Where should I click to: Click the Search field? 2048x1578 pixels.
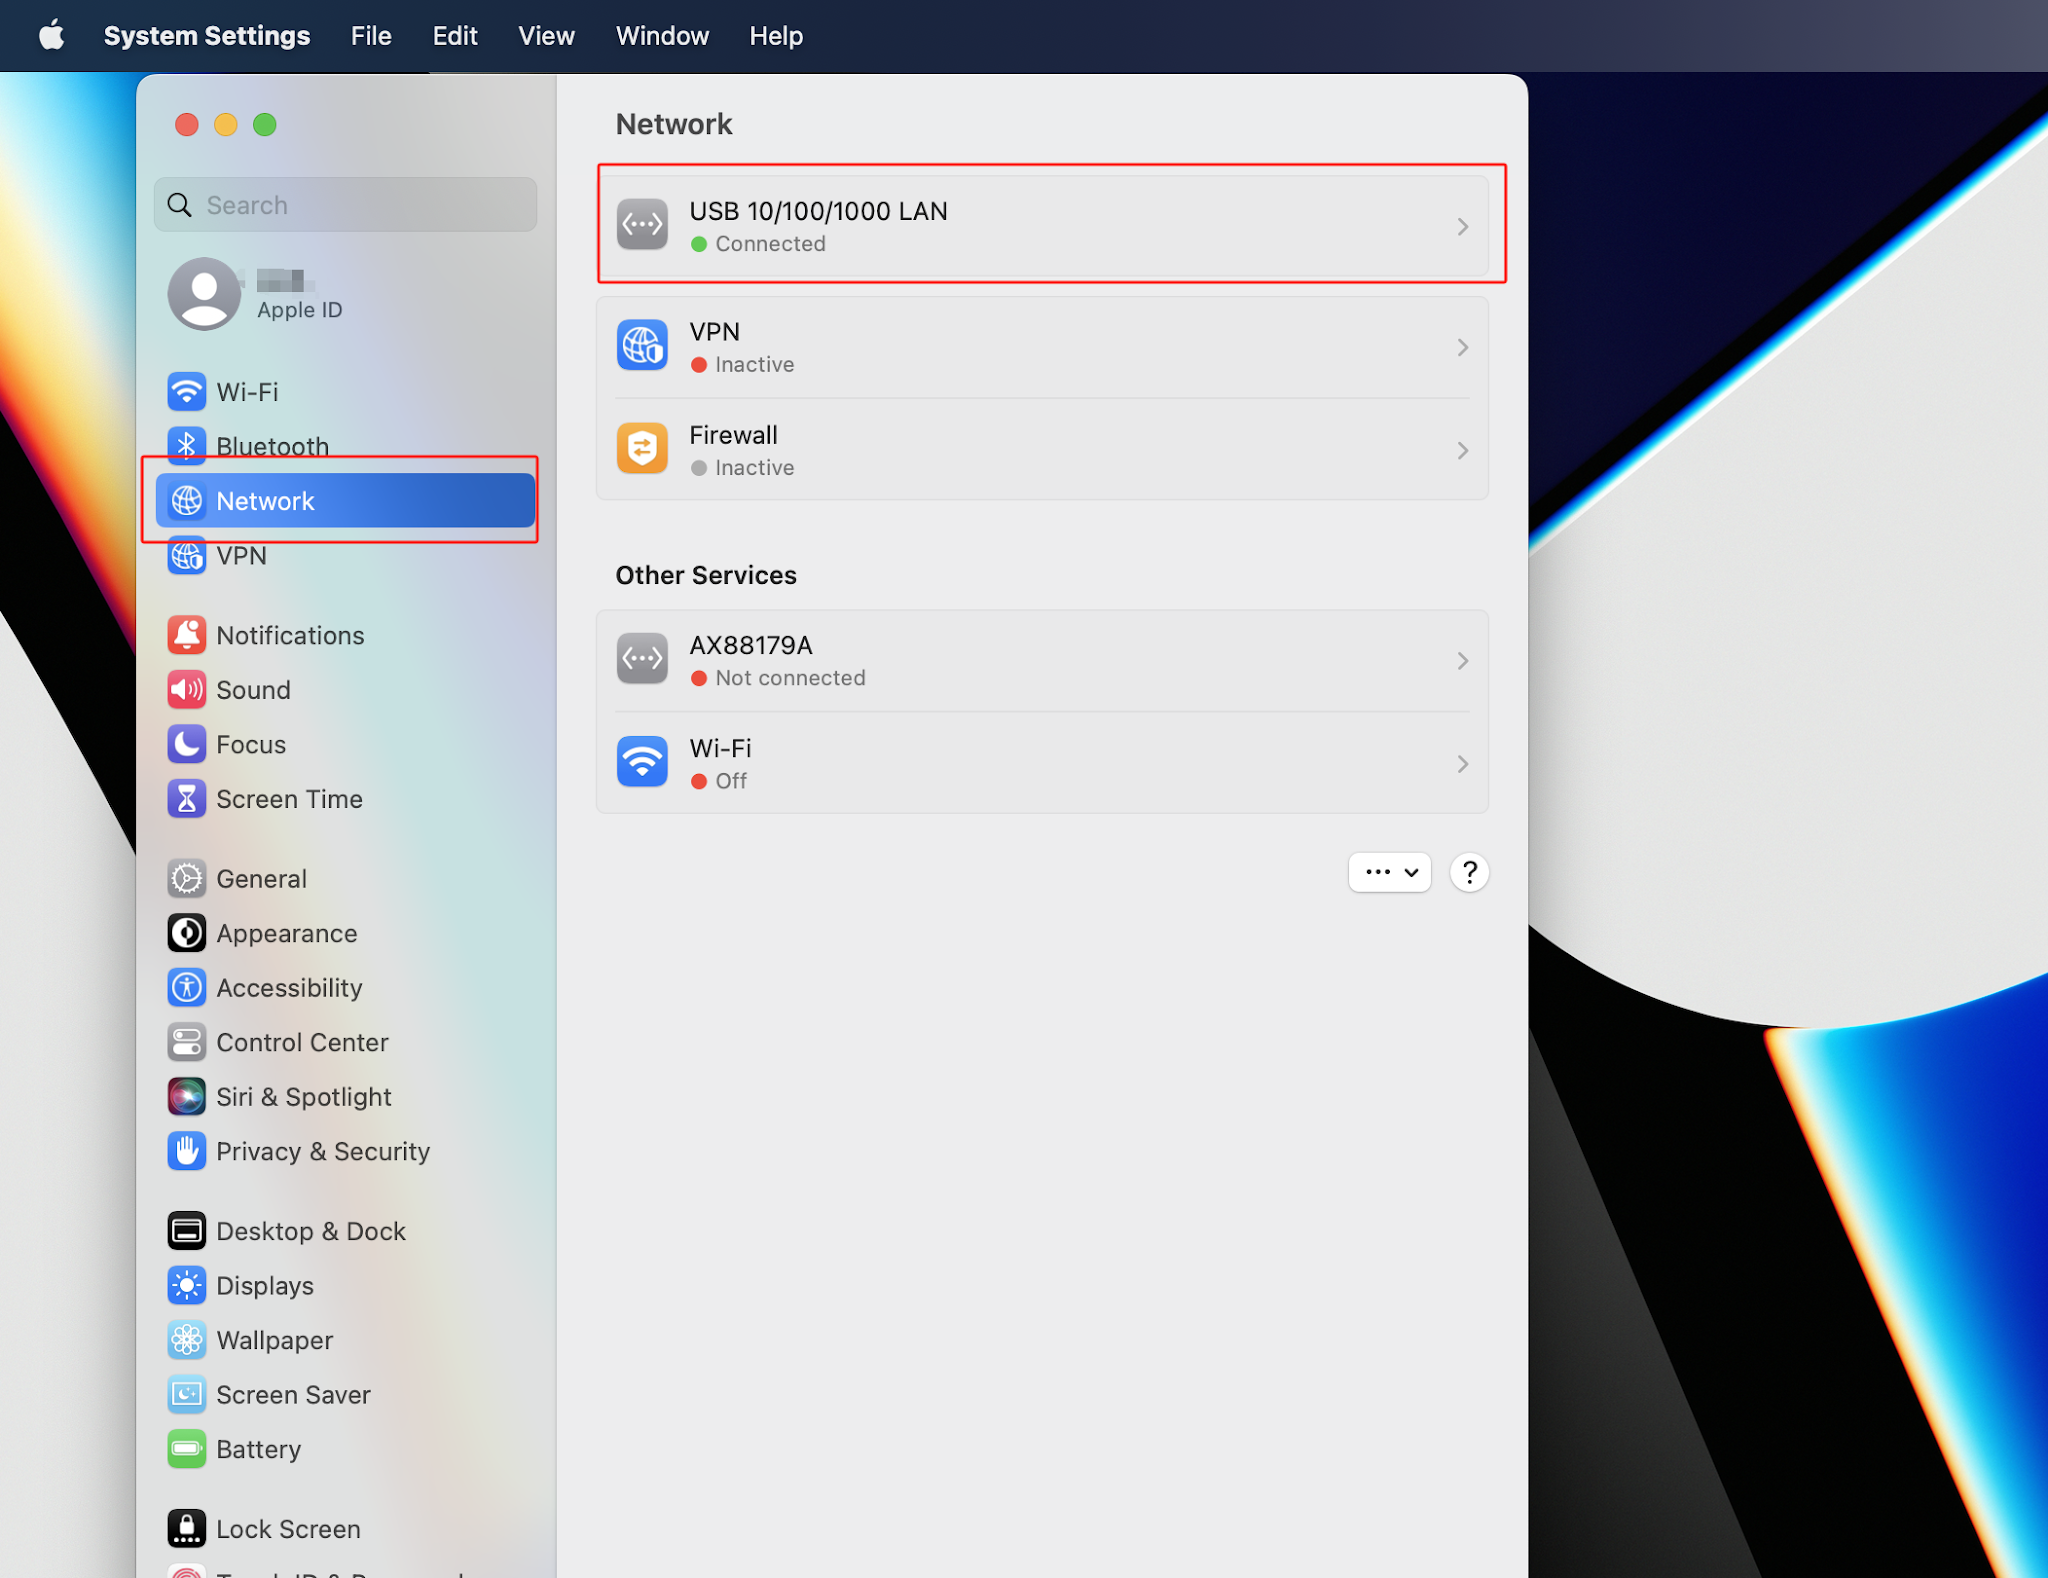(346, 205)
